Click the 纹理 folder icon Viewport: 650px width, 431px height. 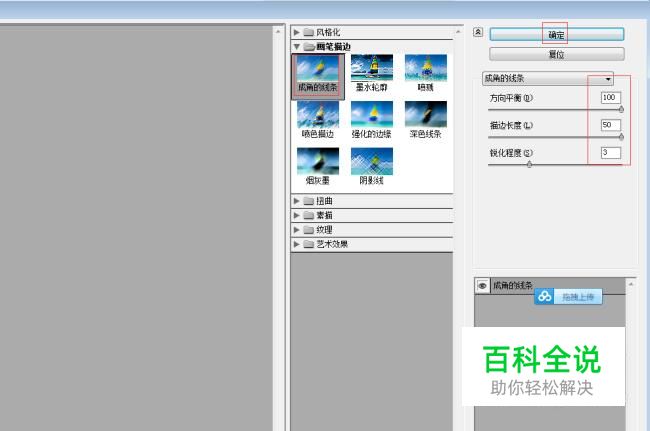(308, 230)
